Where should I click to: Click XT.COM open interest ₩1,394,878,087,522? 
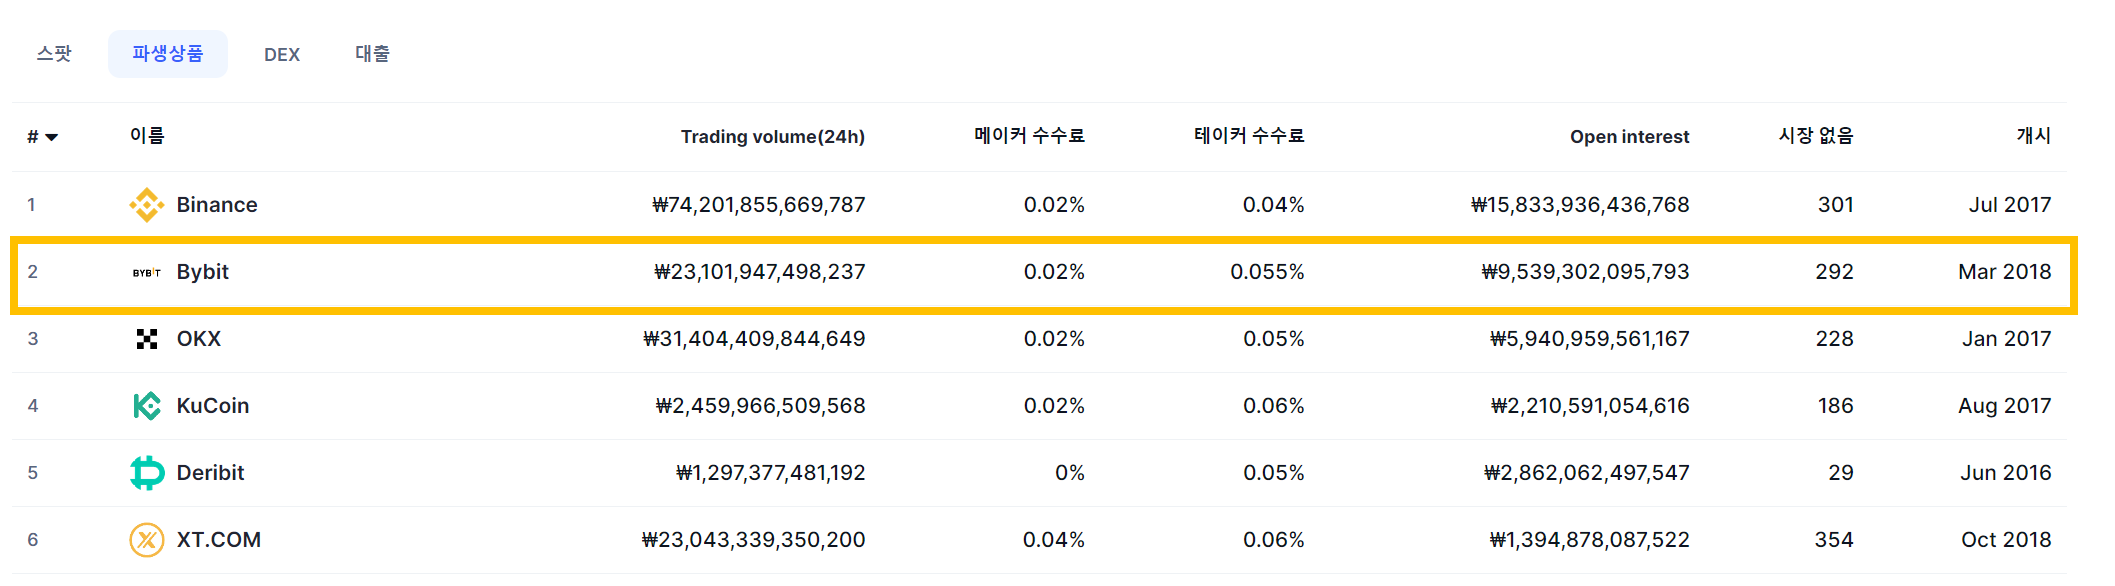click(x=1590, y=540)
